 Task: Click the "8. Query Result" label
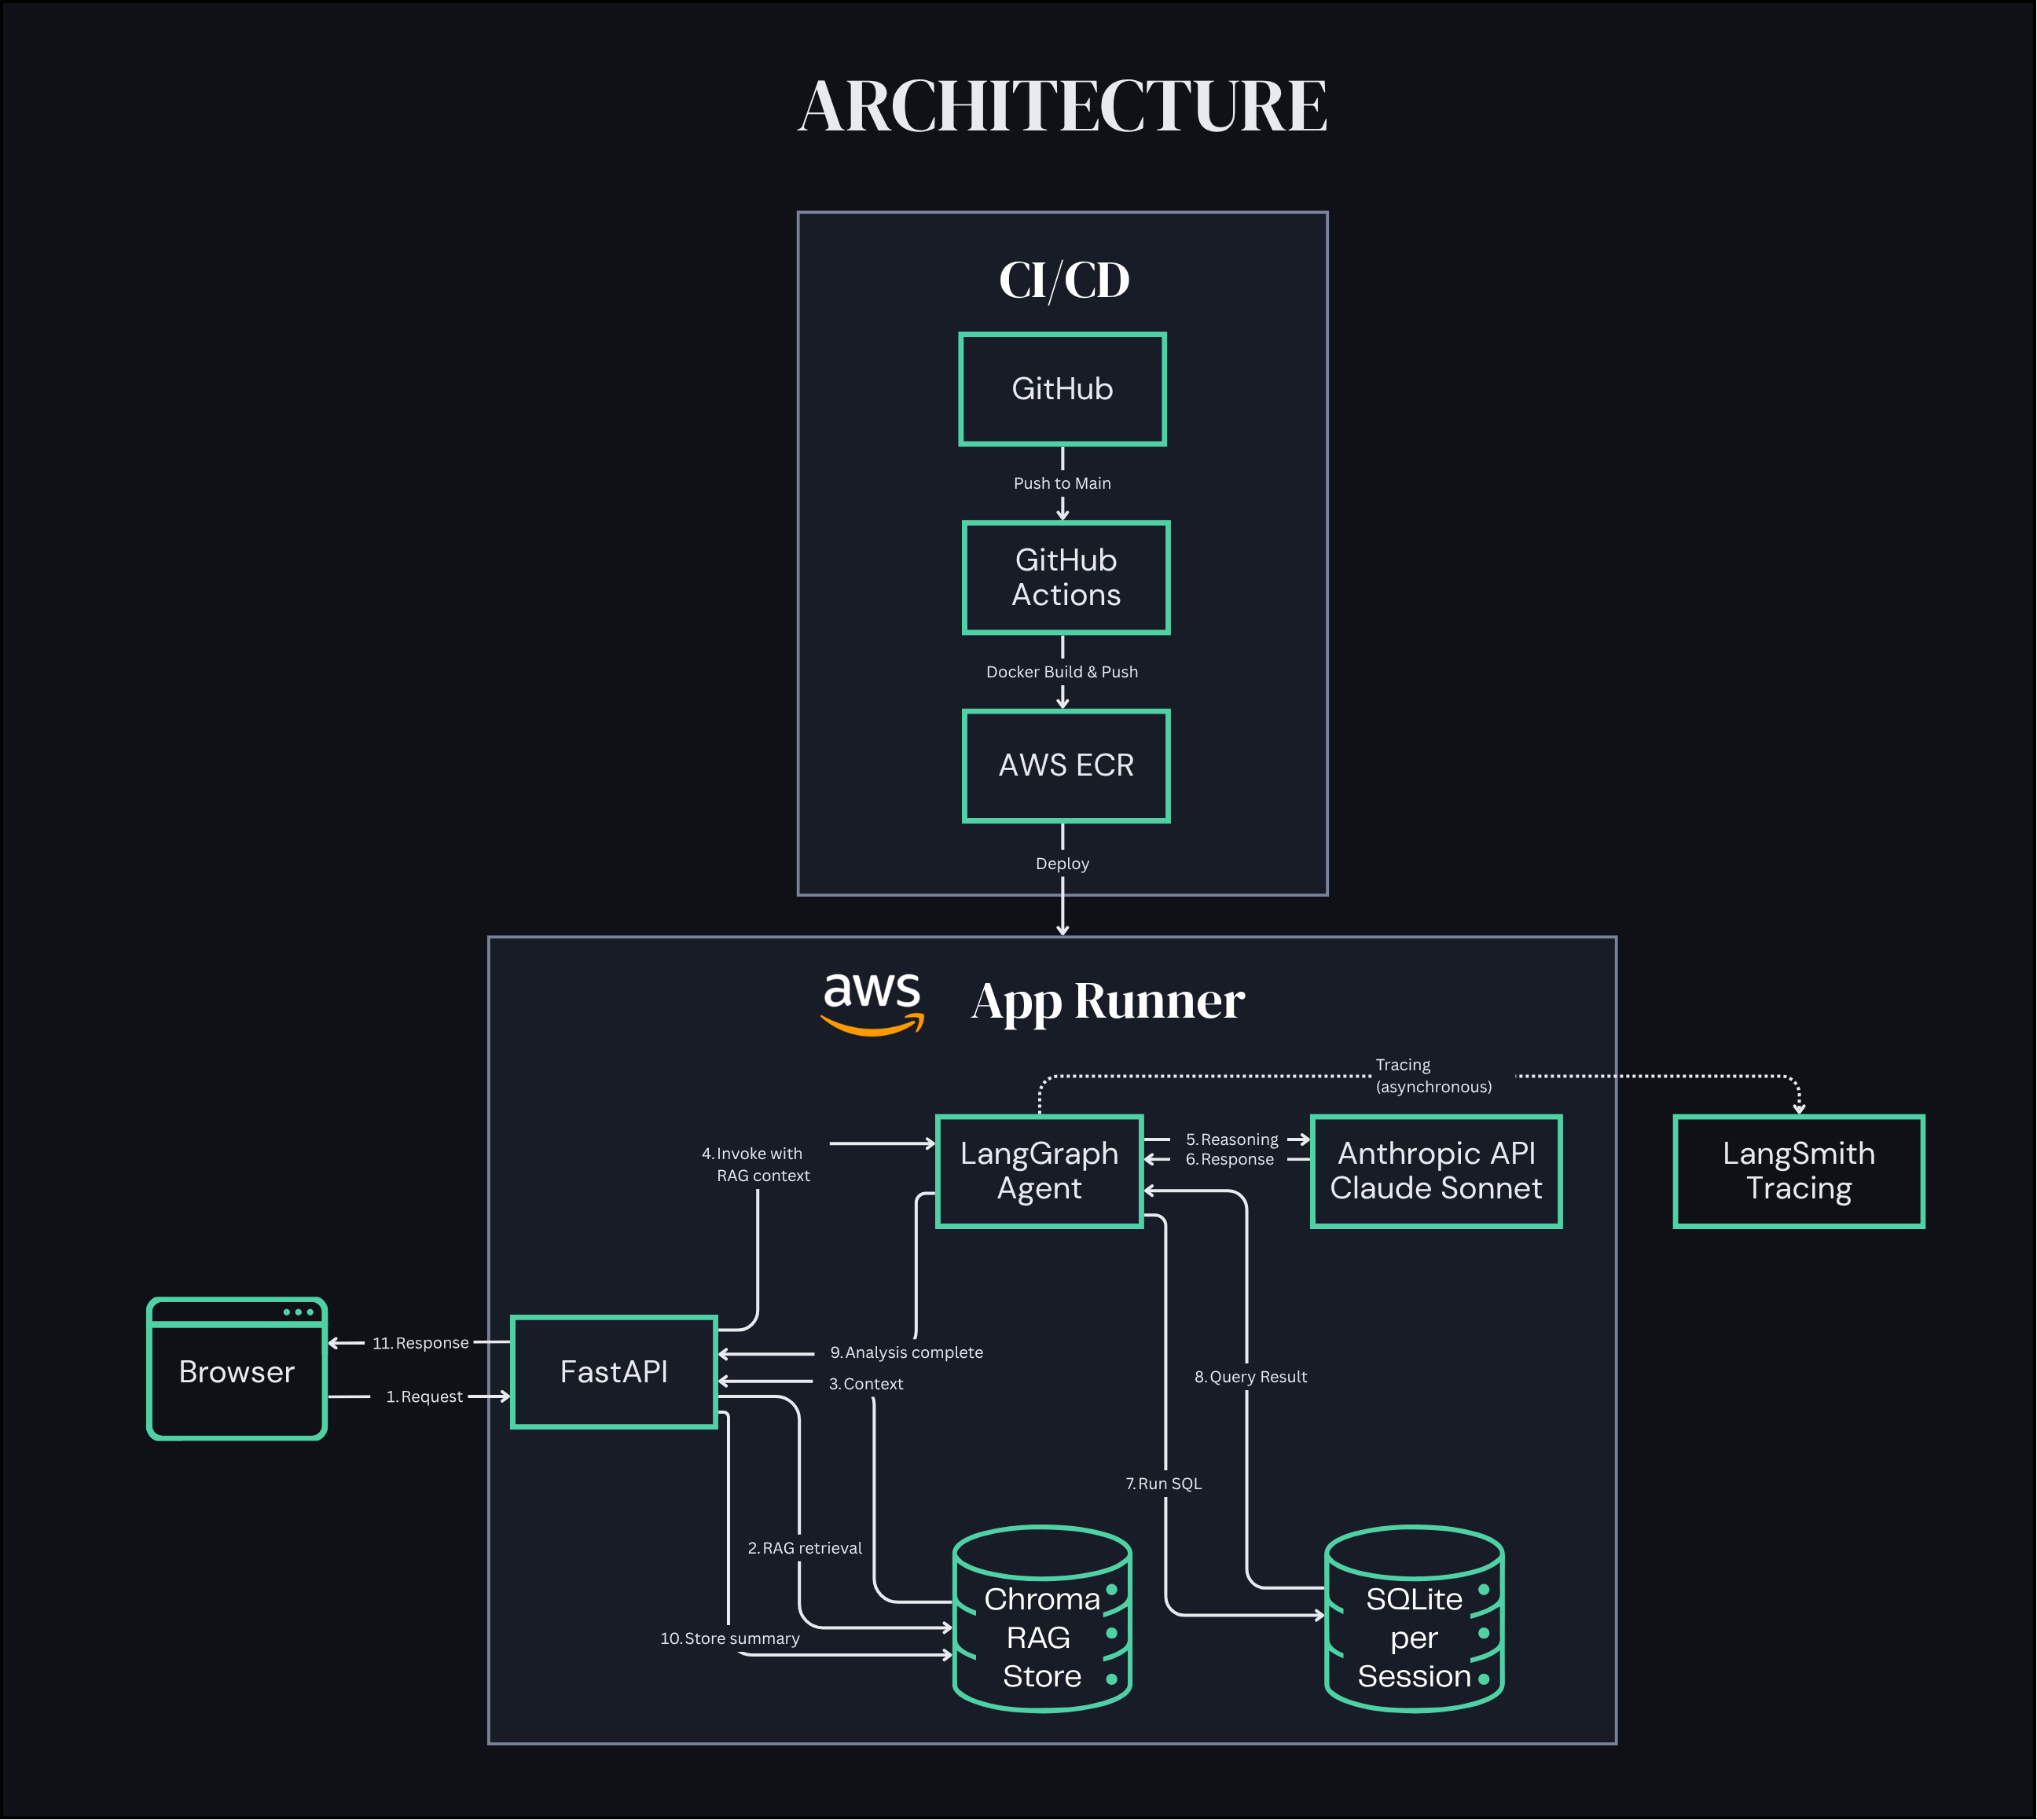[1251, 1377]
